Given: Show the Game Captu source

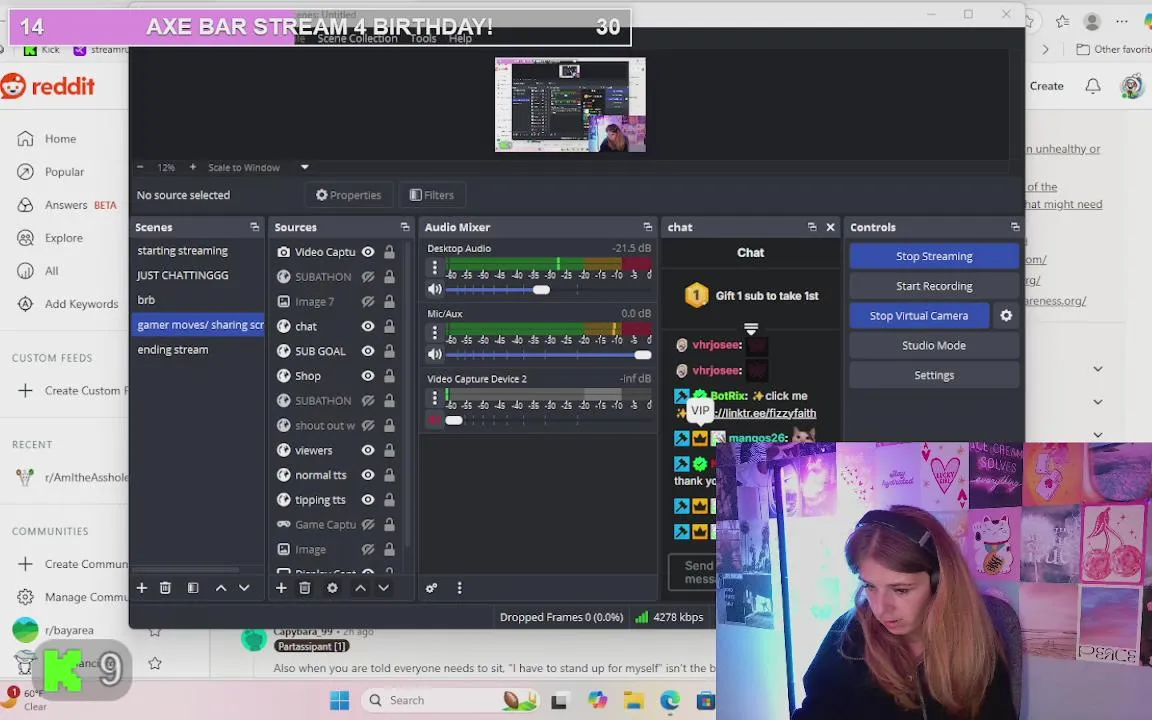Looking at the screenshot, I should click(x=368, y=525).
